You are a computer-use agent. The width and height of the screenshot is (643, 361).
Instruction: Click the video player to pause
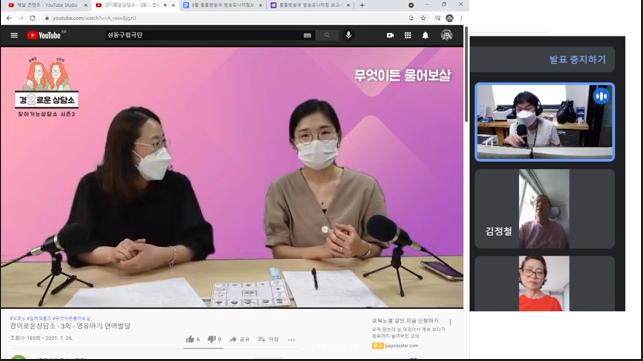click(x=232, y=177)
